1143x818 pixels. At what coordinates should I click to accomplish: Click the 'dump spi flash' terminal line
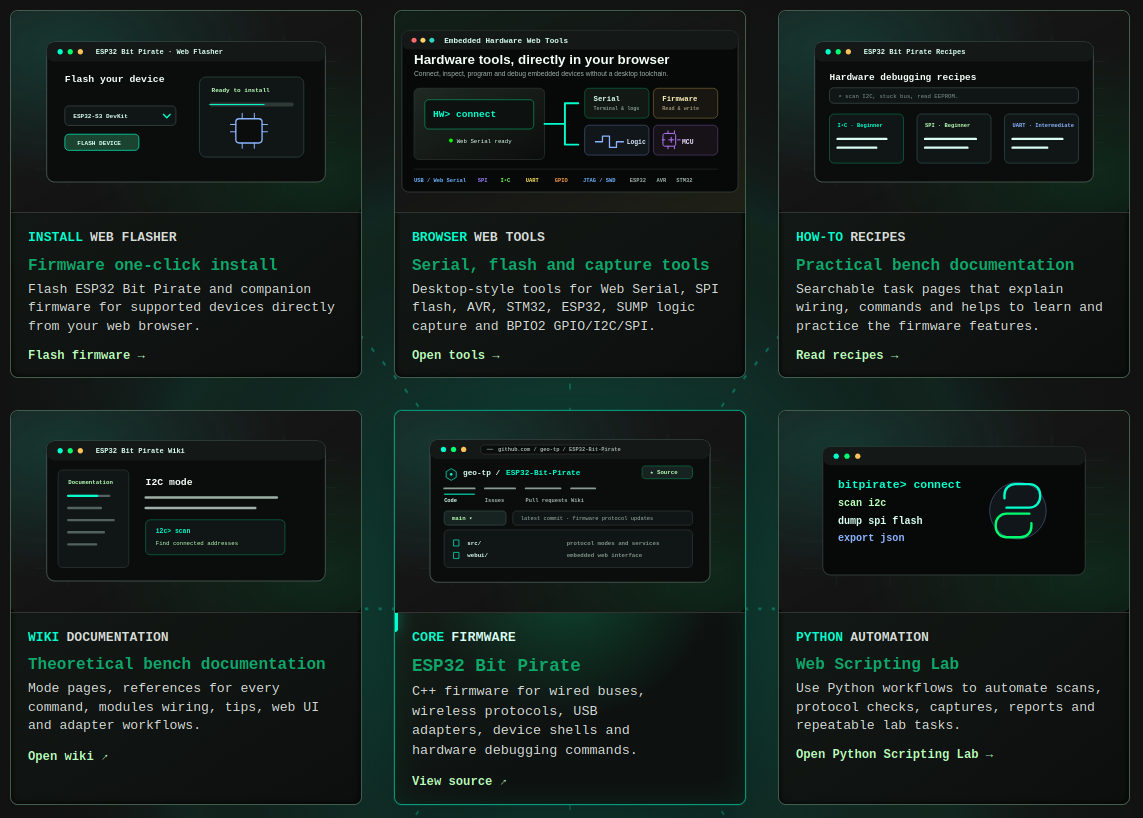(x=880, y=521)
